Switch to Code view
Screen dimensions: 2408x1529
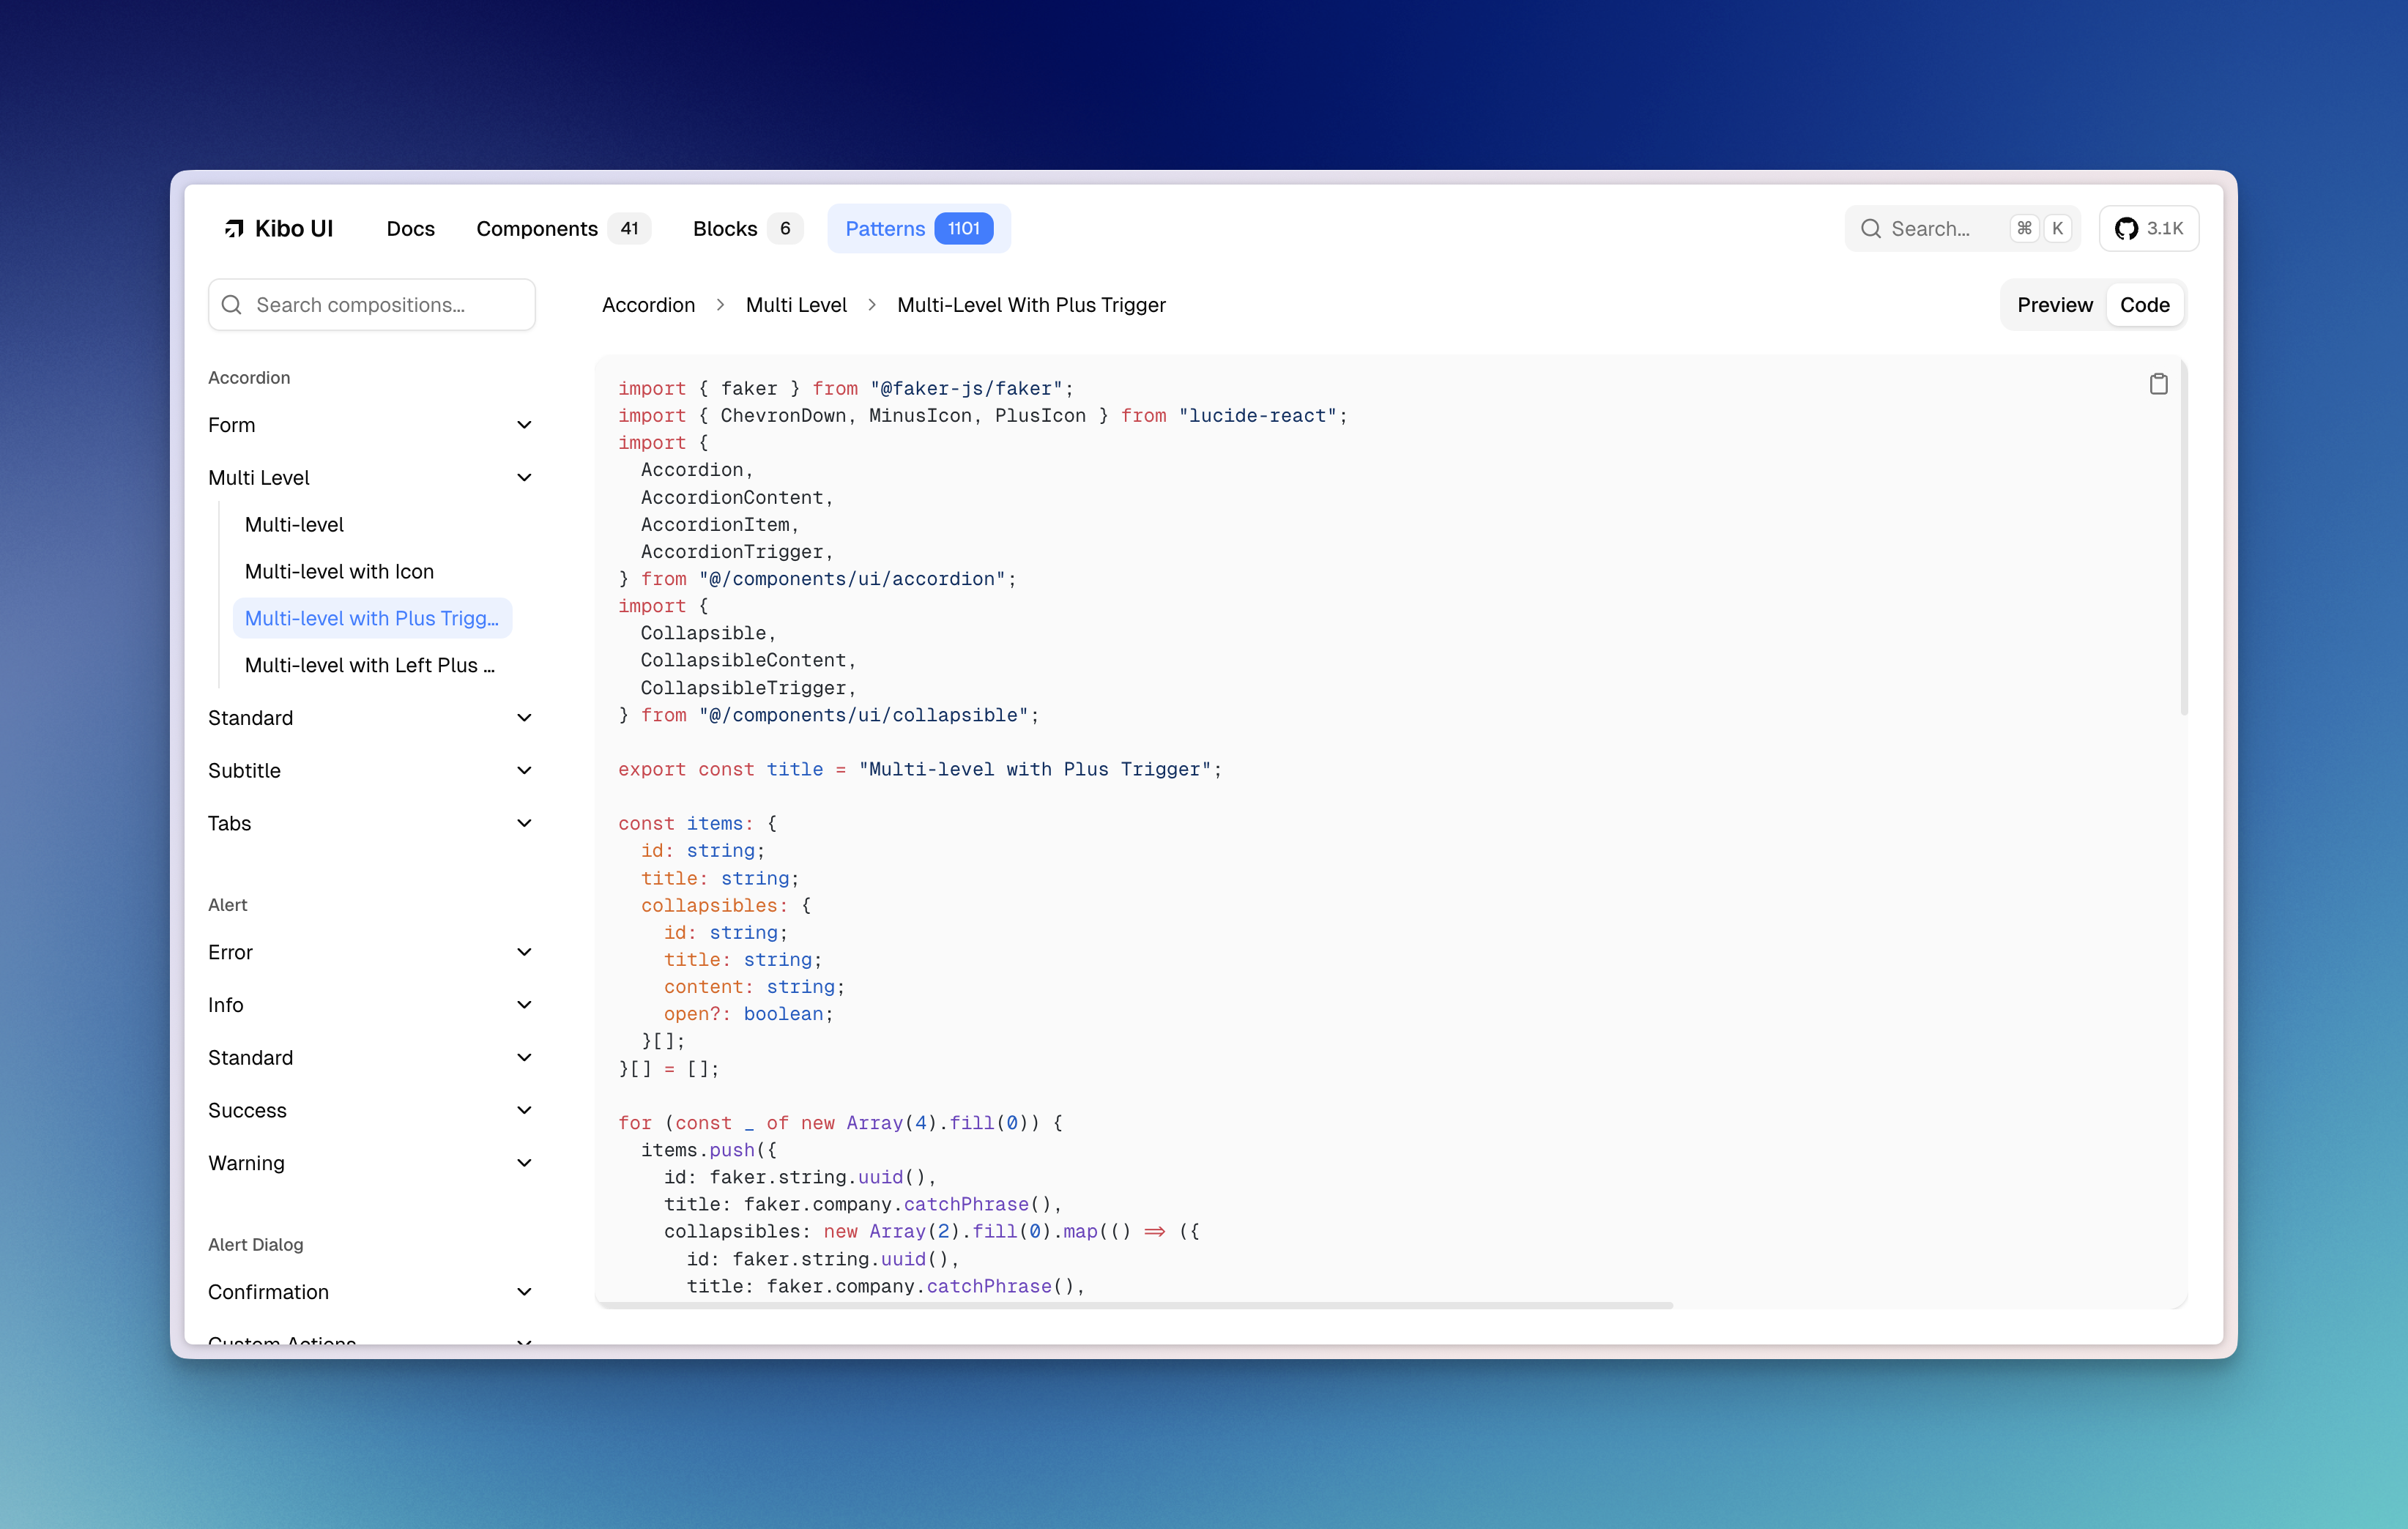(x=2144, y=305)
